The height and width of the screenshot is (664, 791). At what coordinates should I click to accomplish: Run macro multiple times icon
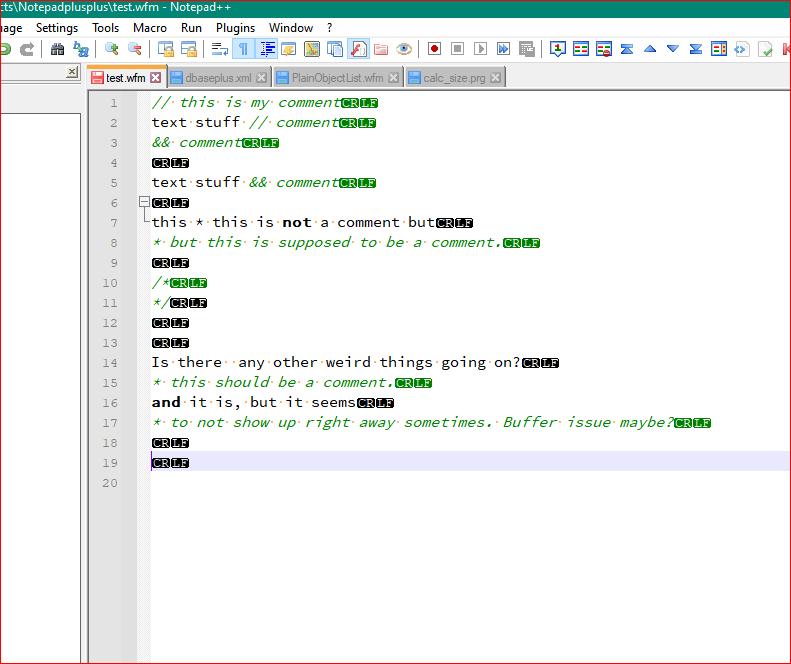pyautogui.click(x=503, y=49)
